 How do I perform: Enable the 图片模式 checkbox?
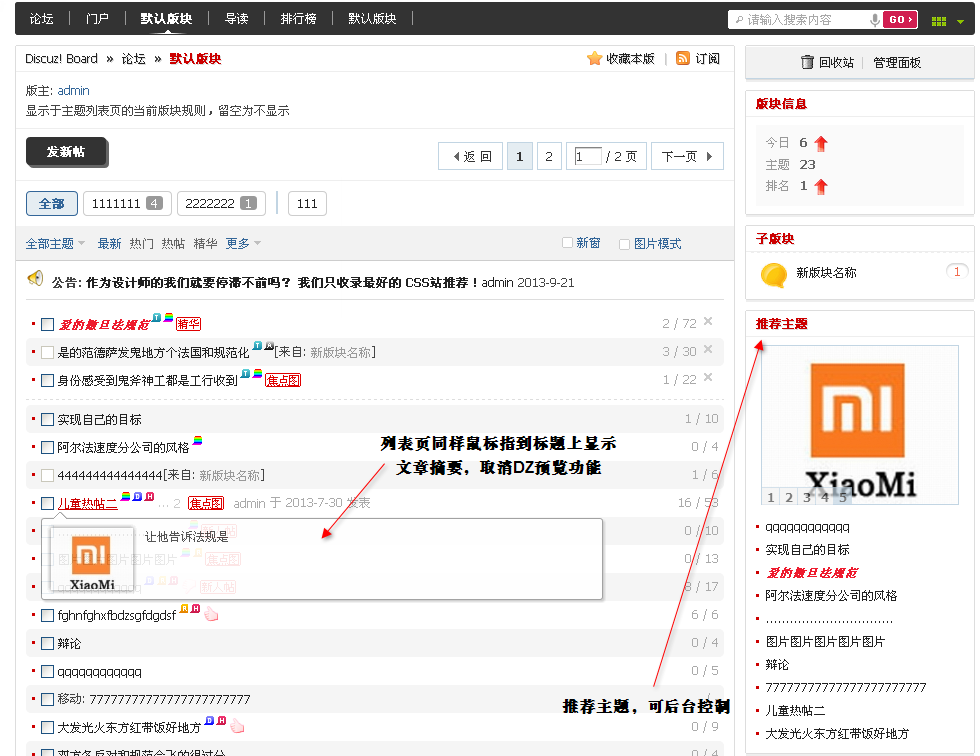624,244
